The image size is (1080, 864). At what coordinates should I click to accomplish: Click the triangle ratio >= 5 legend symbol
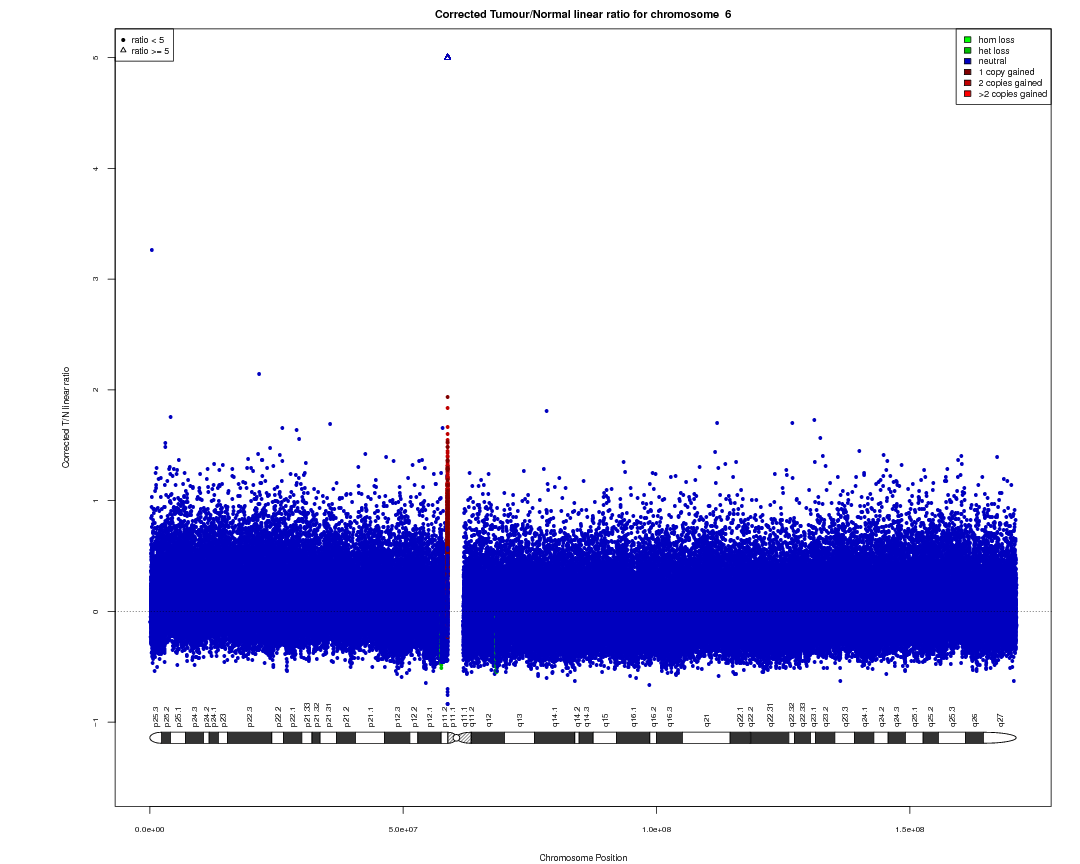pos(123,50)
